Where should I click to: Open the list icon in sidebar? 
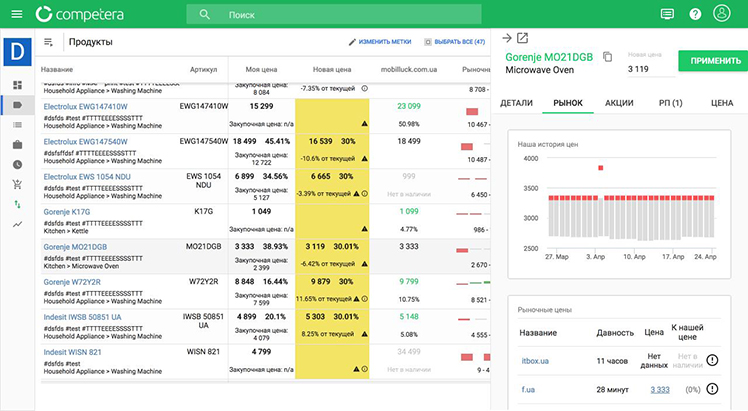pyautogui.click(x=18, y=125)
